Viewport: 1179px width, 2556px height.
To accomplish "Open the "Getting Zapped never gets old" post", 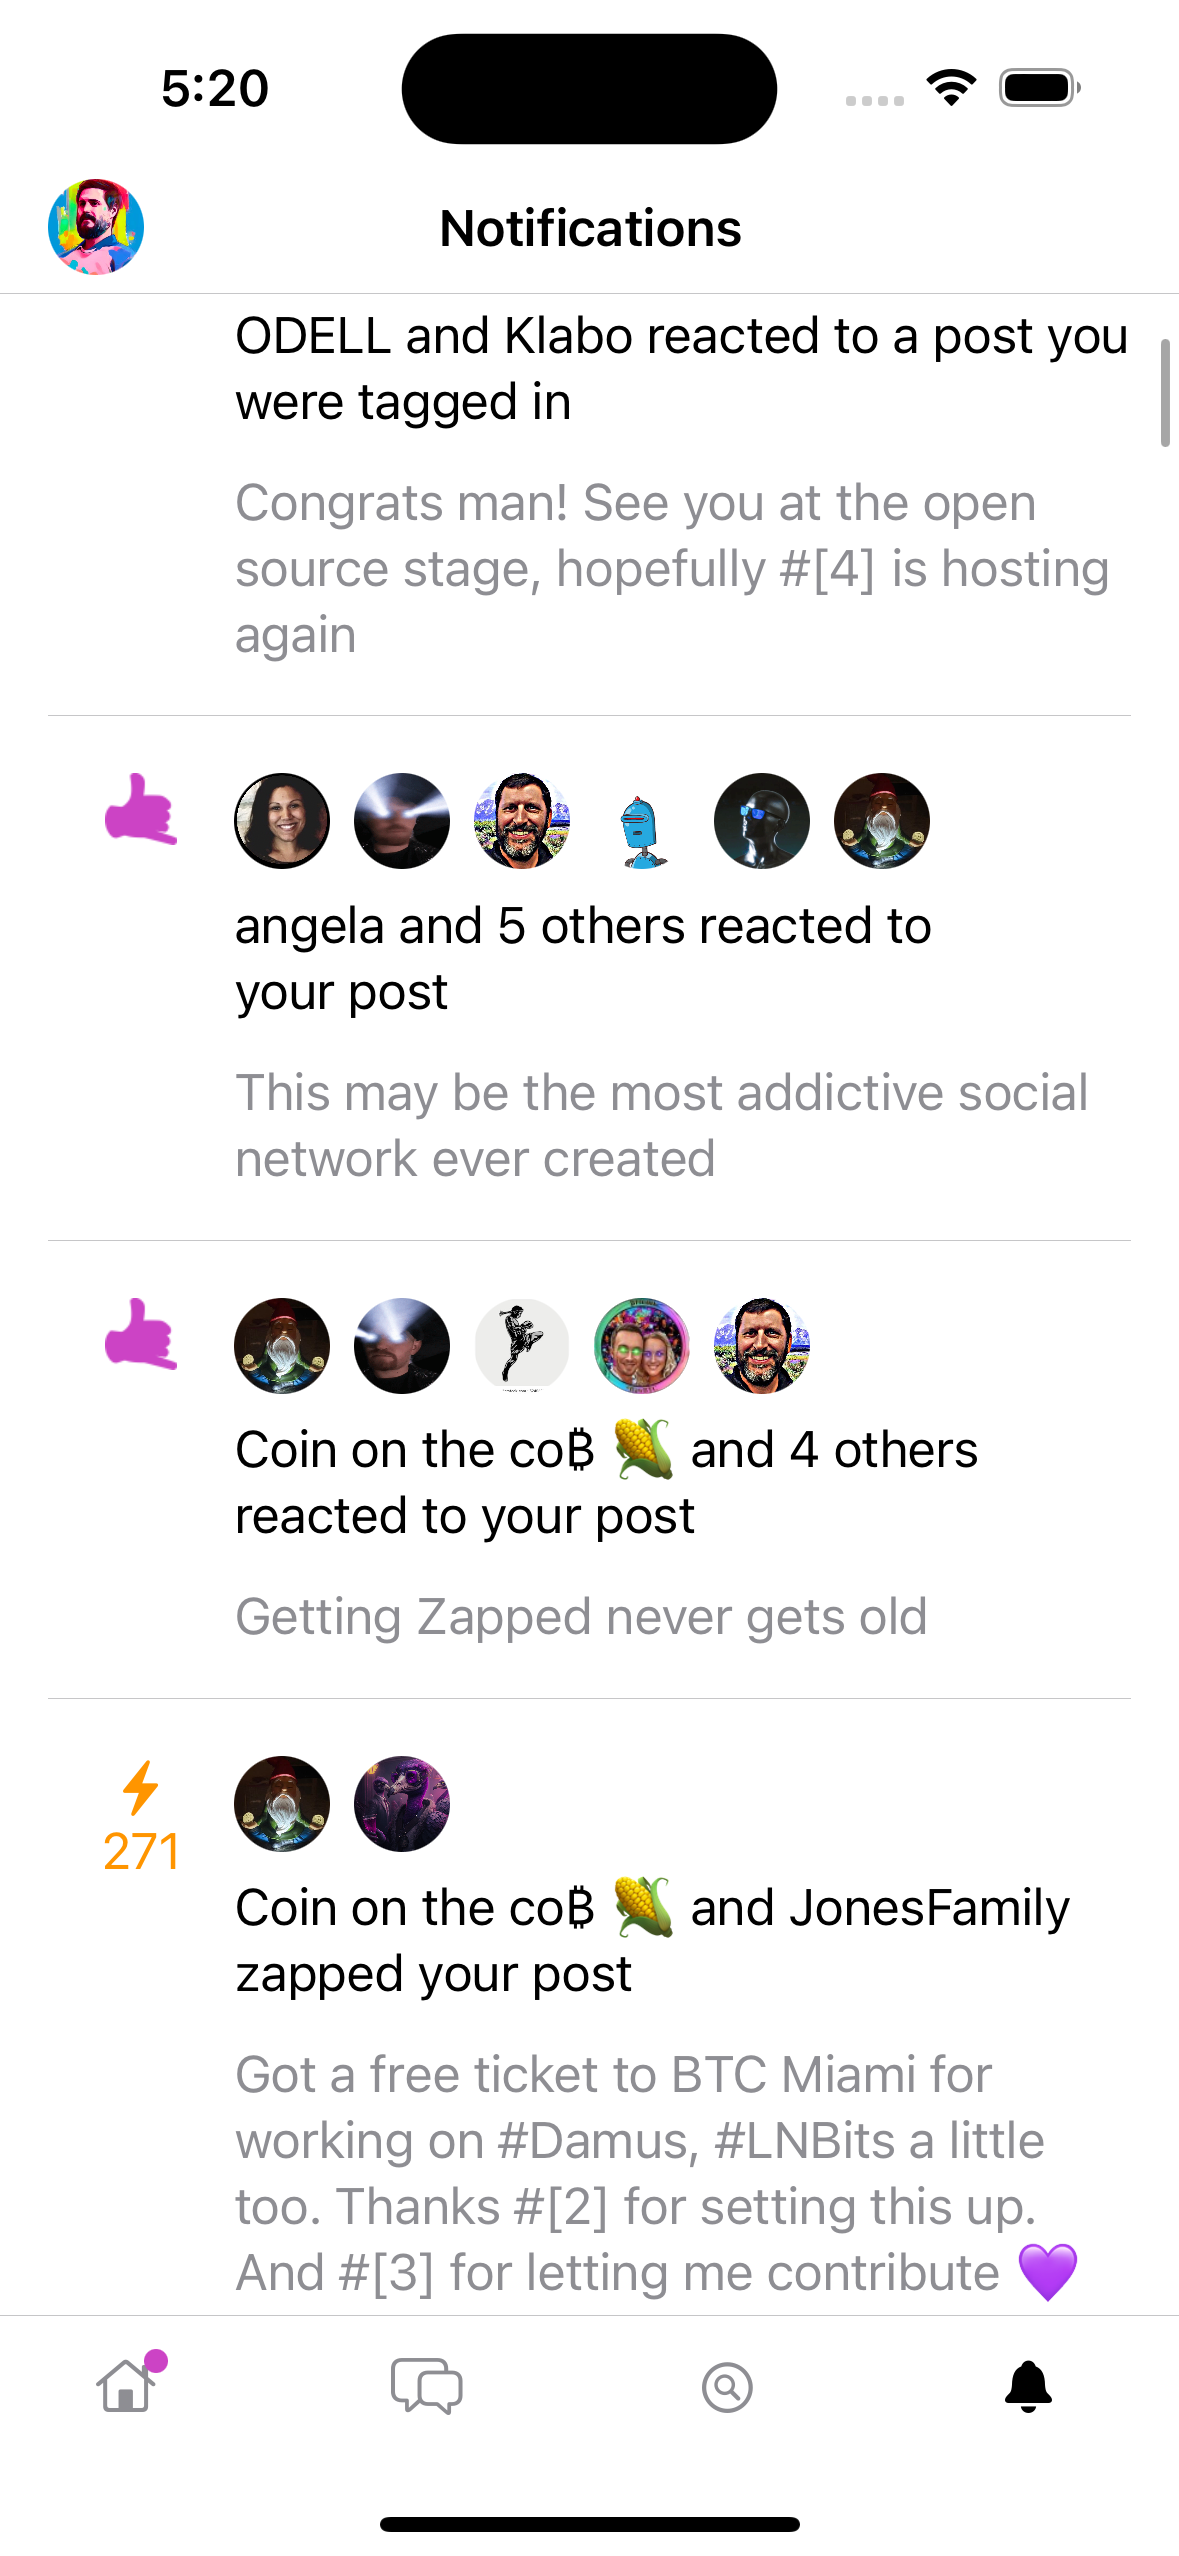I will (581, 1616).
